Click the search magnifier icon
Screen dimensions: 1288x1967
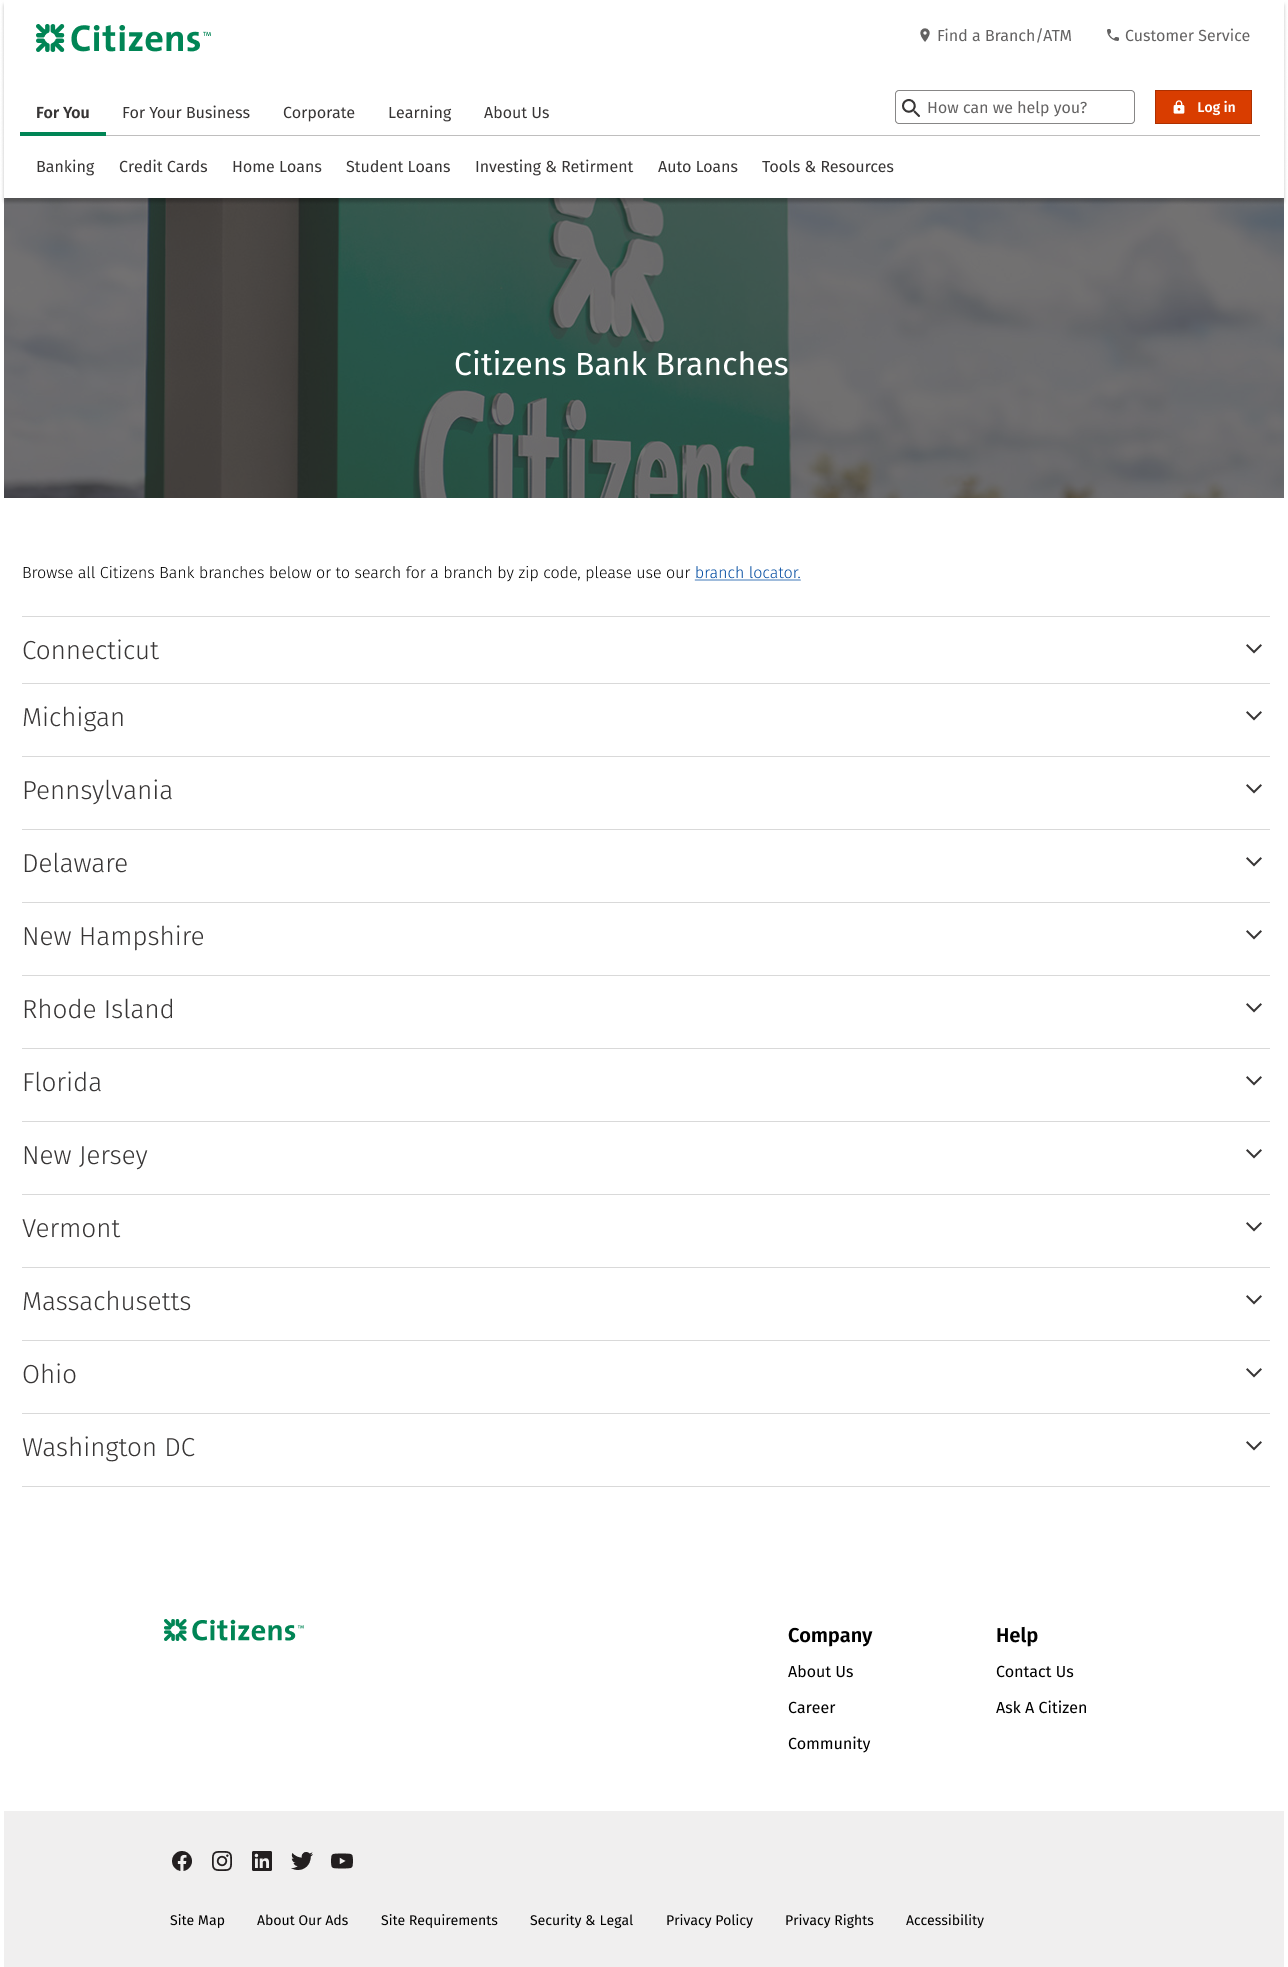coord(911,107)
